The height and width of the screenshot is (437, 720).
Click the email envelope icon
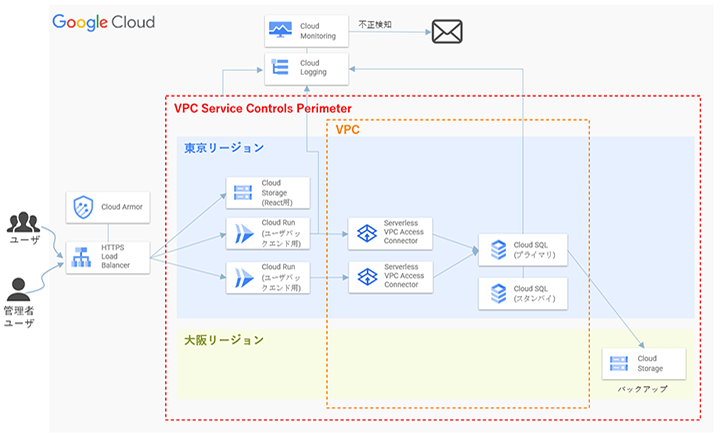(447, 32)
